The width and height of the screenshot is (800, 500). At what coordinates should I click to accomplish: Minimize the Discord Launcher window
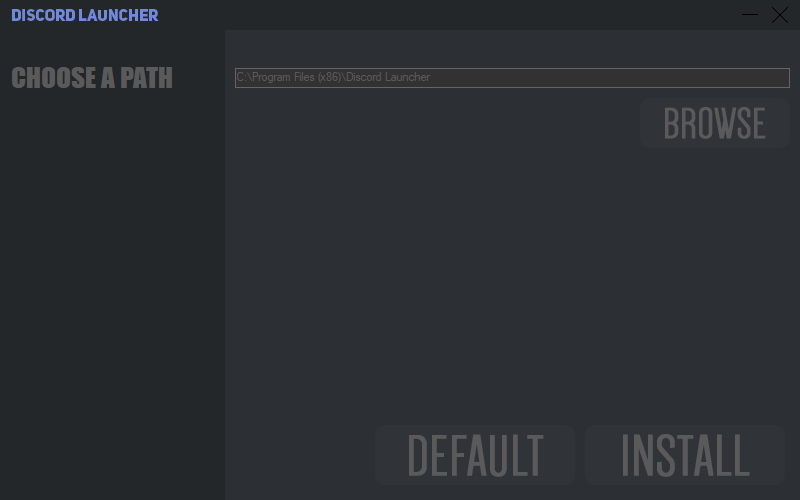(749, 15)
